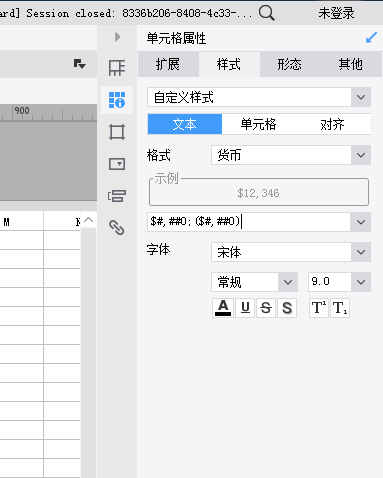The height and width of the screenshot is (478, 383).
Task: Open the 宋体 font dropdown
Action: point(291,252)
